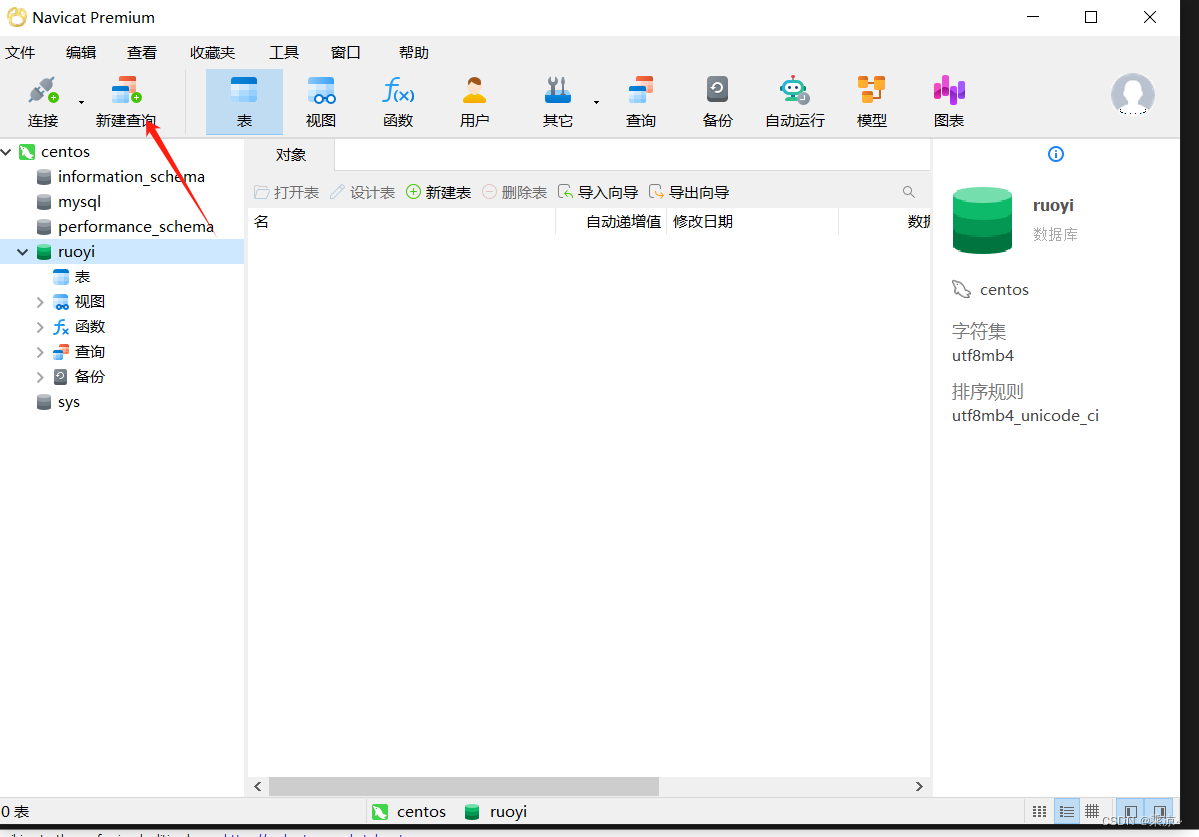Click utf8mb4_unicode_ci collation value
1199x837 pixels.
(x=1025, y=416)
